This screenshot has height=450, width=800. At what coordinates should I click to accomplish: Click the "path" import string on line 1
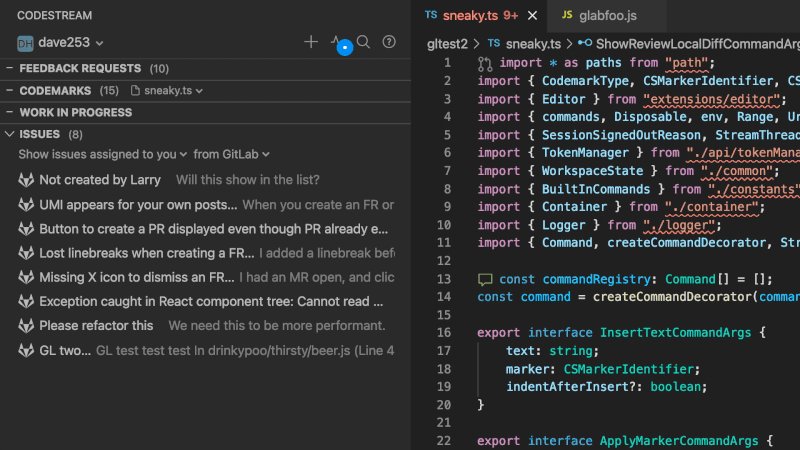coord(687,63)
